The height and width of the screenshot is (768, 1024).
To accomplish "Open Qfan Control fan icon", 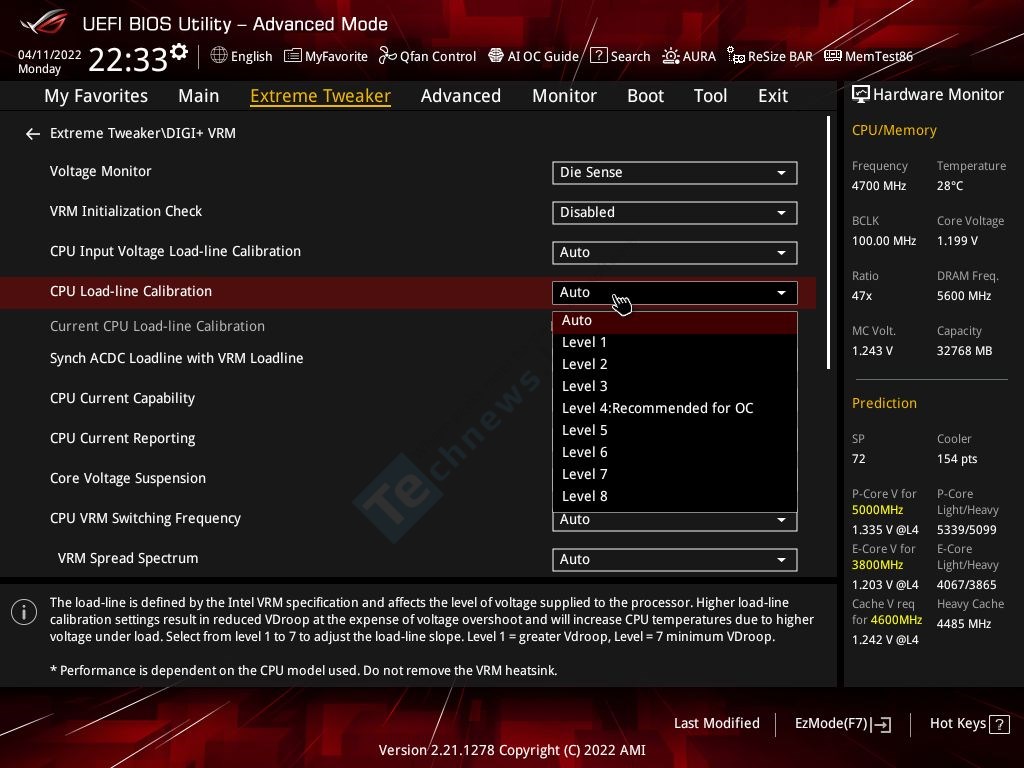I will 387,56.
